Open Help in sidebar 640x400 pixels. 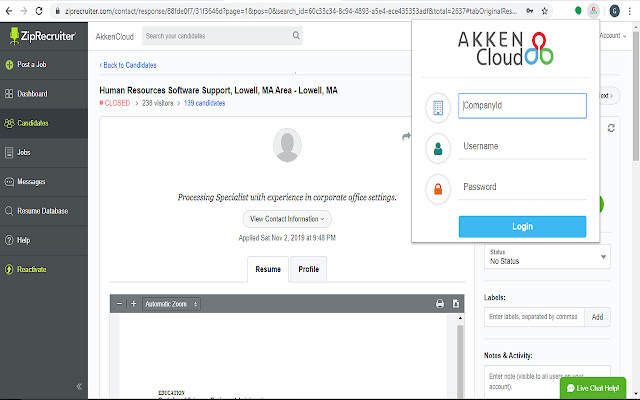(44, 240)
